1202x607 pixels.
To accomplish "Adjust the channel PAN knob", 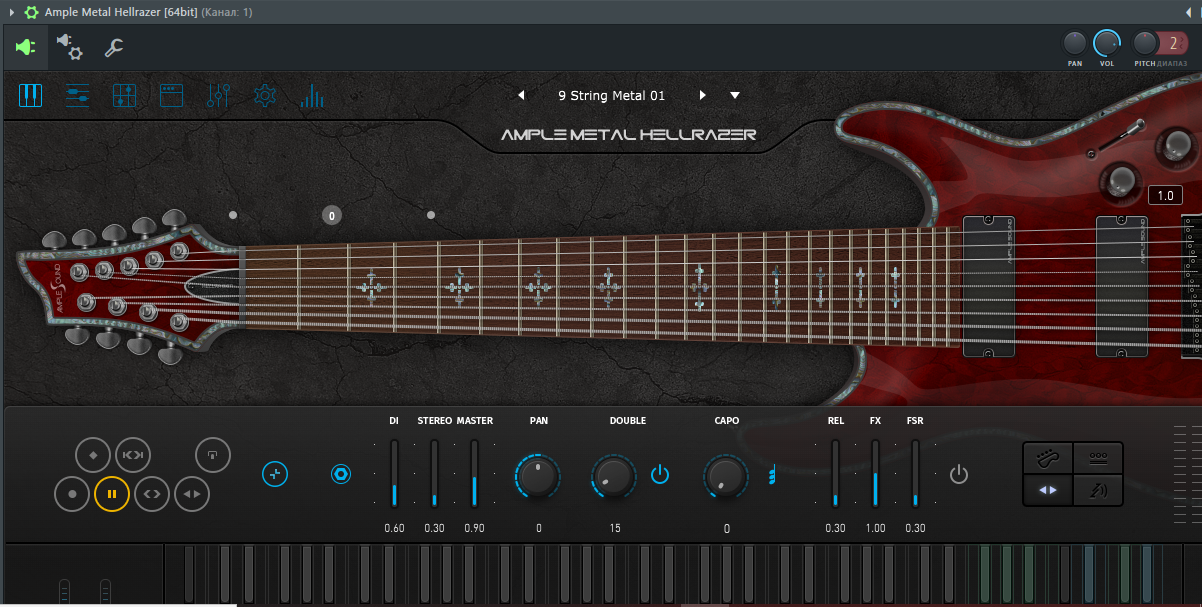I will coord(1075,43).
